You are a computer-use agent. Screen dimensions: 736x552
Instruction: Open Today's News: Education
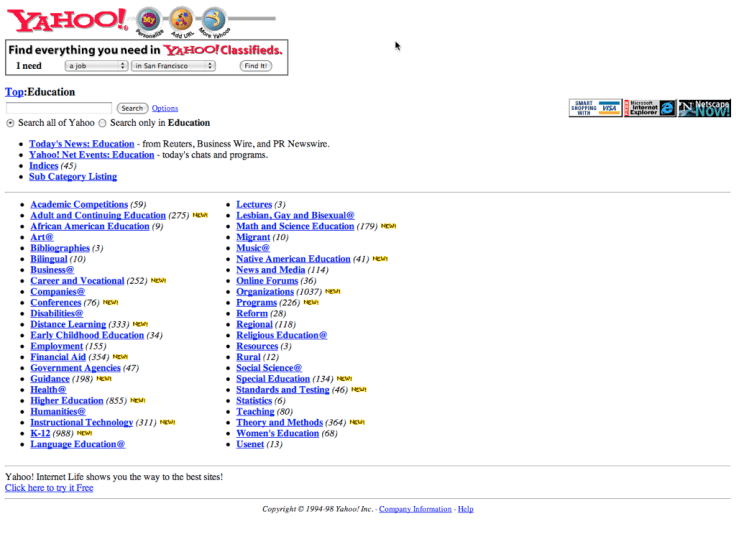82,144
